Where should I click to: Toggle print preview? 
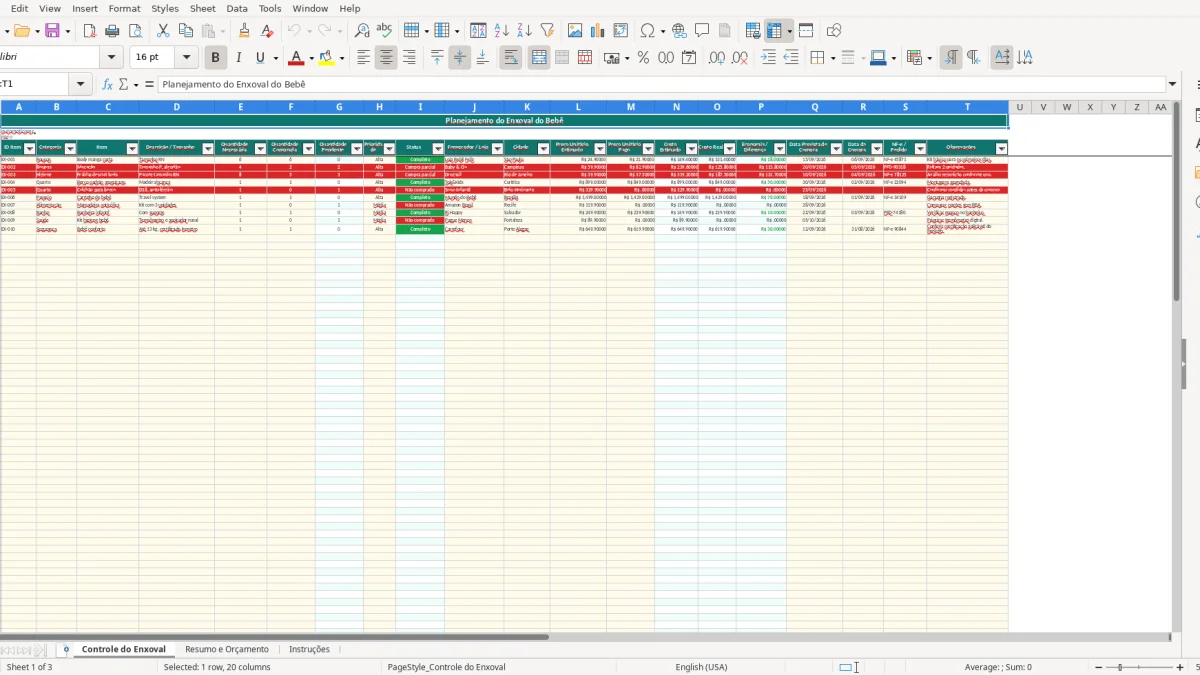coord(135,31)
